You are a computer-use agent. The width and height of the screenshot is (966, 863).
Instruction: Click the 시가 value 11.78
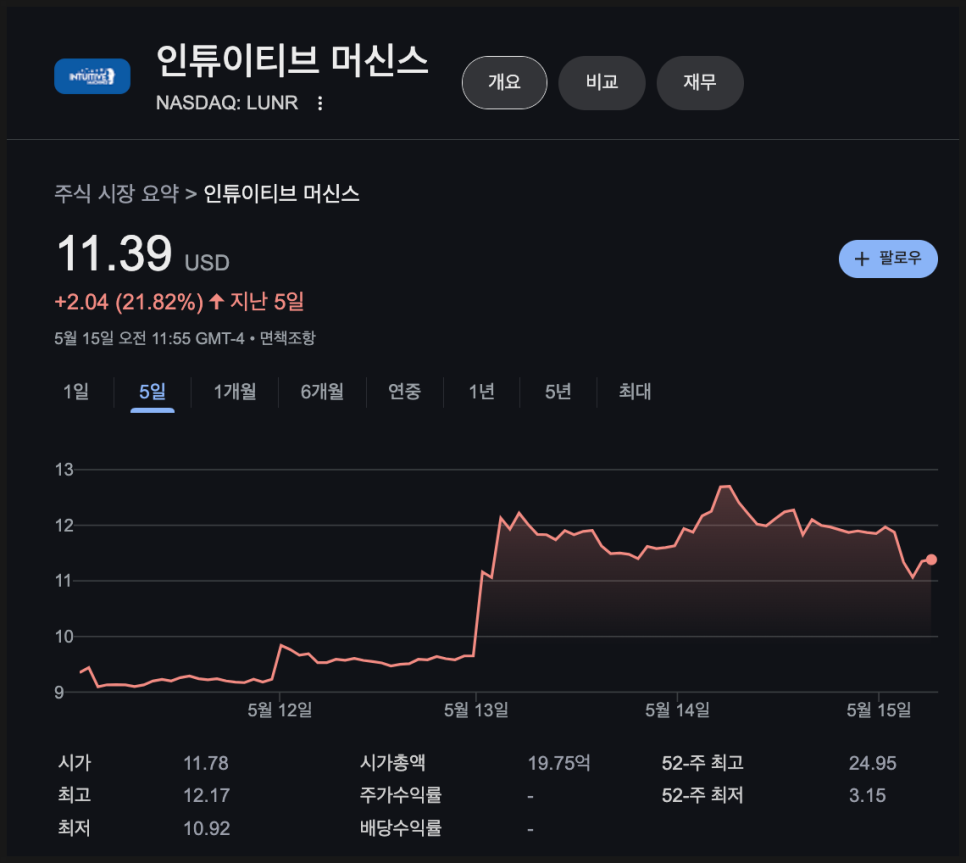[206, 763]
